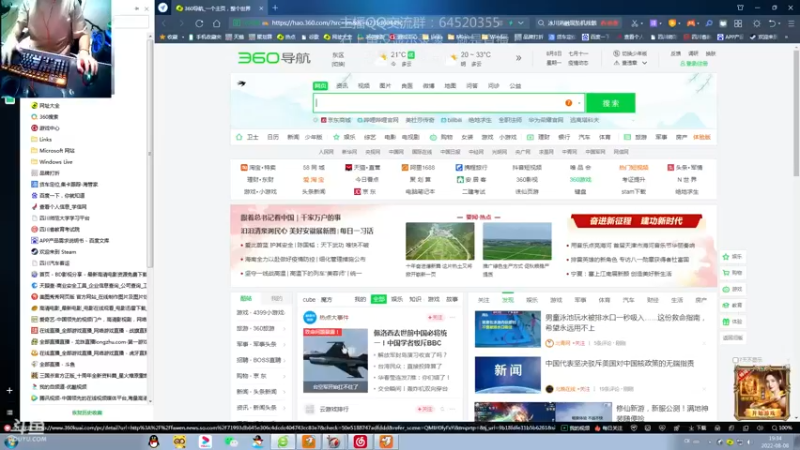Open the WeChat icon in taskbar
The width and height of the screenshot is (800, 450).
tap(232, 441)
